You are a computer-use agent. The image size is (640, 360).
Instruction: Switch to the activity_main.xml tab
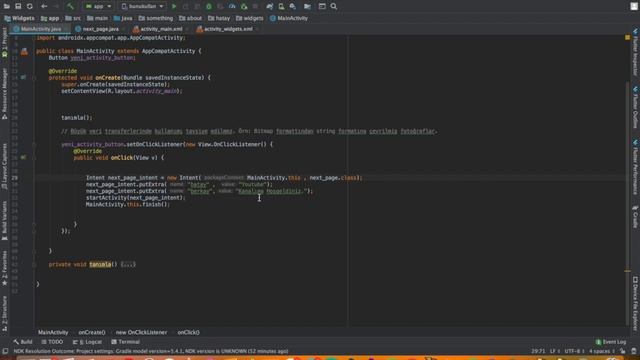click(x=161, y=29)
